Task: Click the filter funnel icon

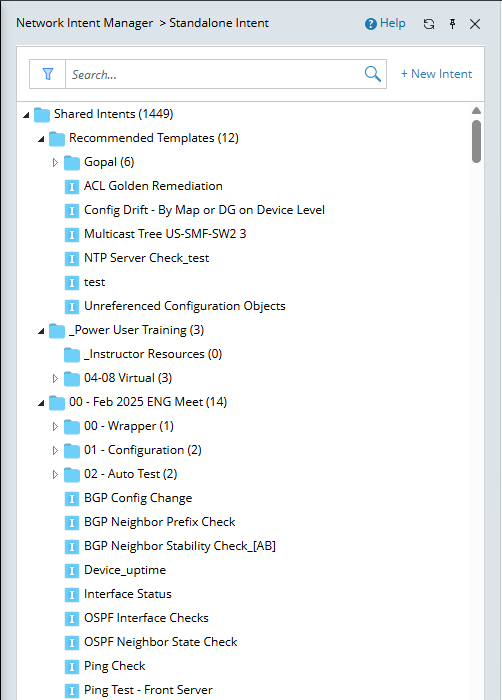Action: click(48, 74)
